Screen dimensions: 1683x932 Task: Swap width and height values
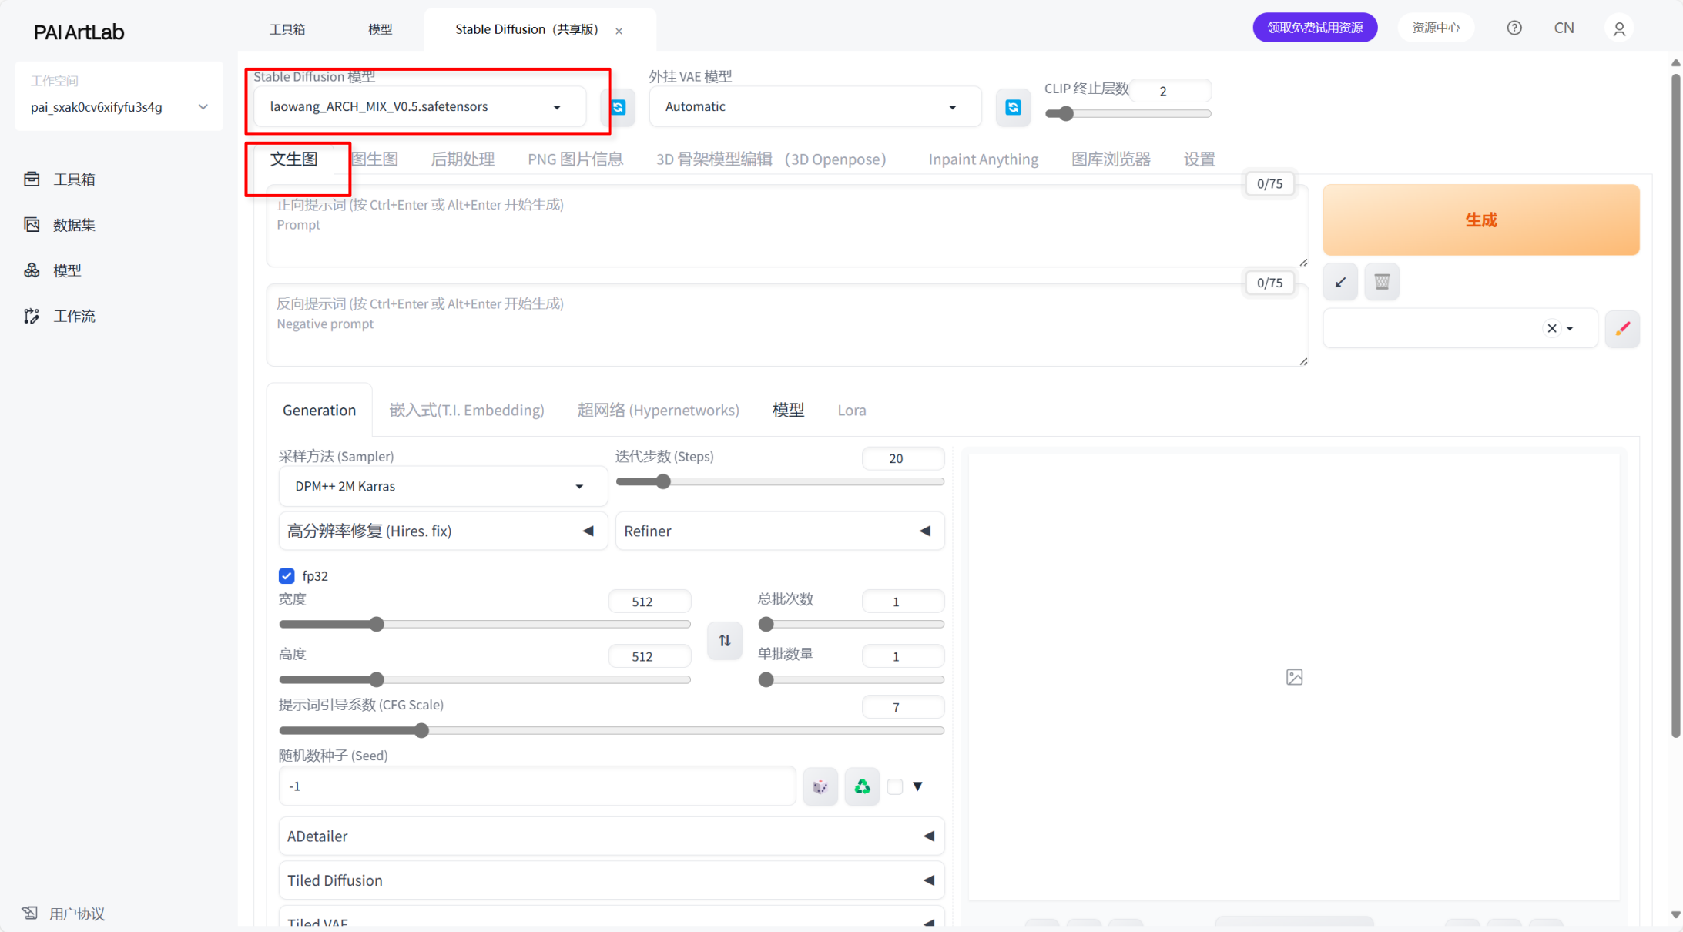click(725, 640)
